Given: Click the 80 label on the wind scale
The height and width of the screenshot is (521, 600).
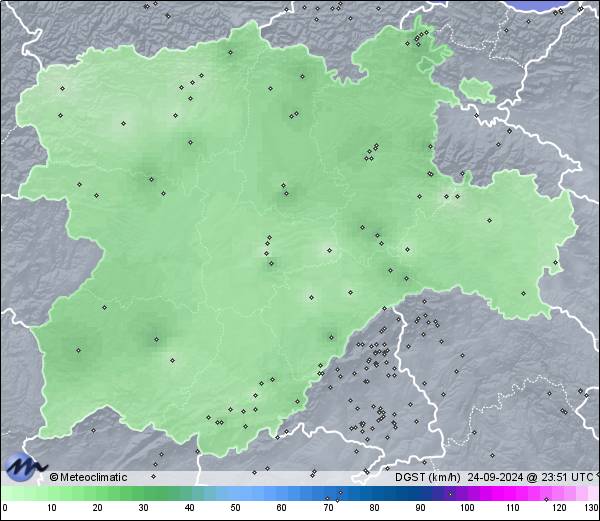Looking at the screenshot, I should (x=374, y=508).
